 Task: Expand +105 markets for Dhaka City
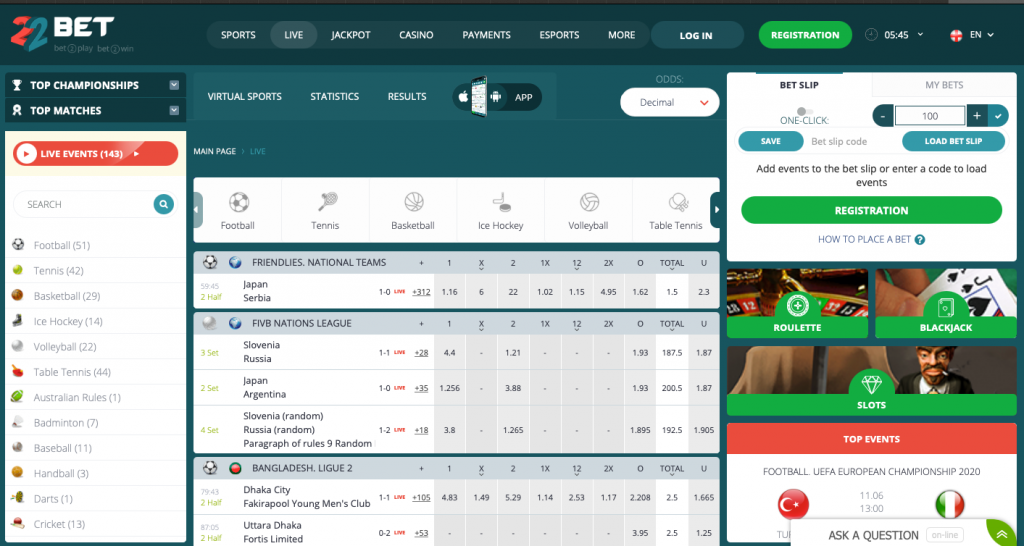tap(421, 498)
